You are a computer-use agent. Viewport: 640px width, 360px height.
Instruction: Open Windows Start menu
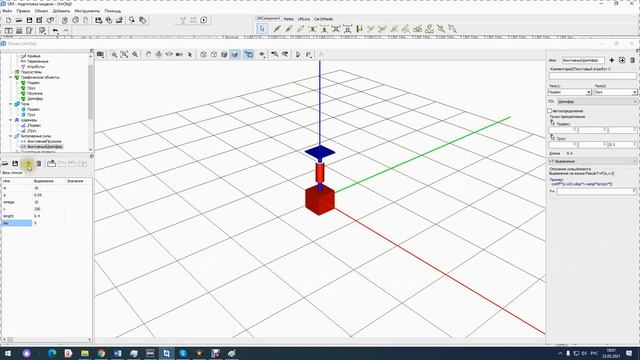[x=7, y=353]
